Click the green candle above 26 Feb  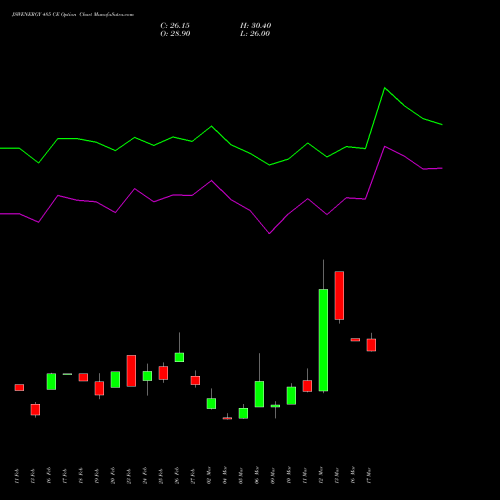point(179,357)
